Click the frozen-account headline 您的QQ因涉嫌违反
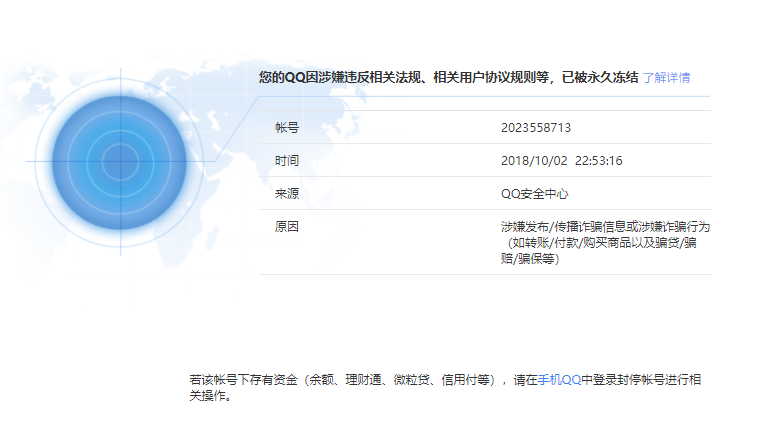The height and width of the screenshot is (442, 781). [x=314, y=77]
